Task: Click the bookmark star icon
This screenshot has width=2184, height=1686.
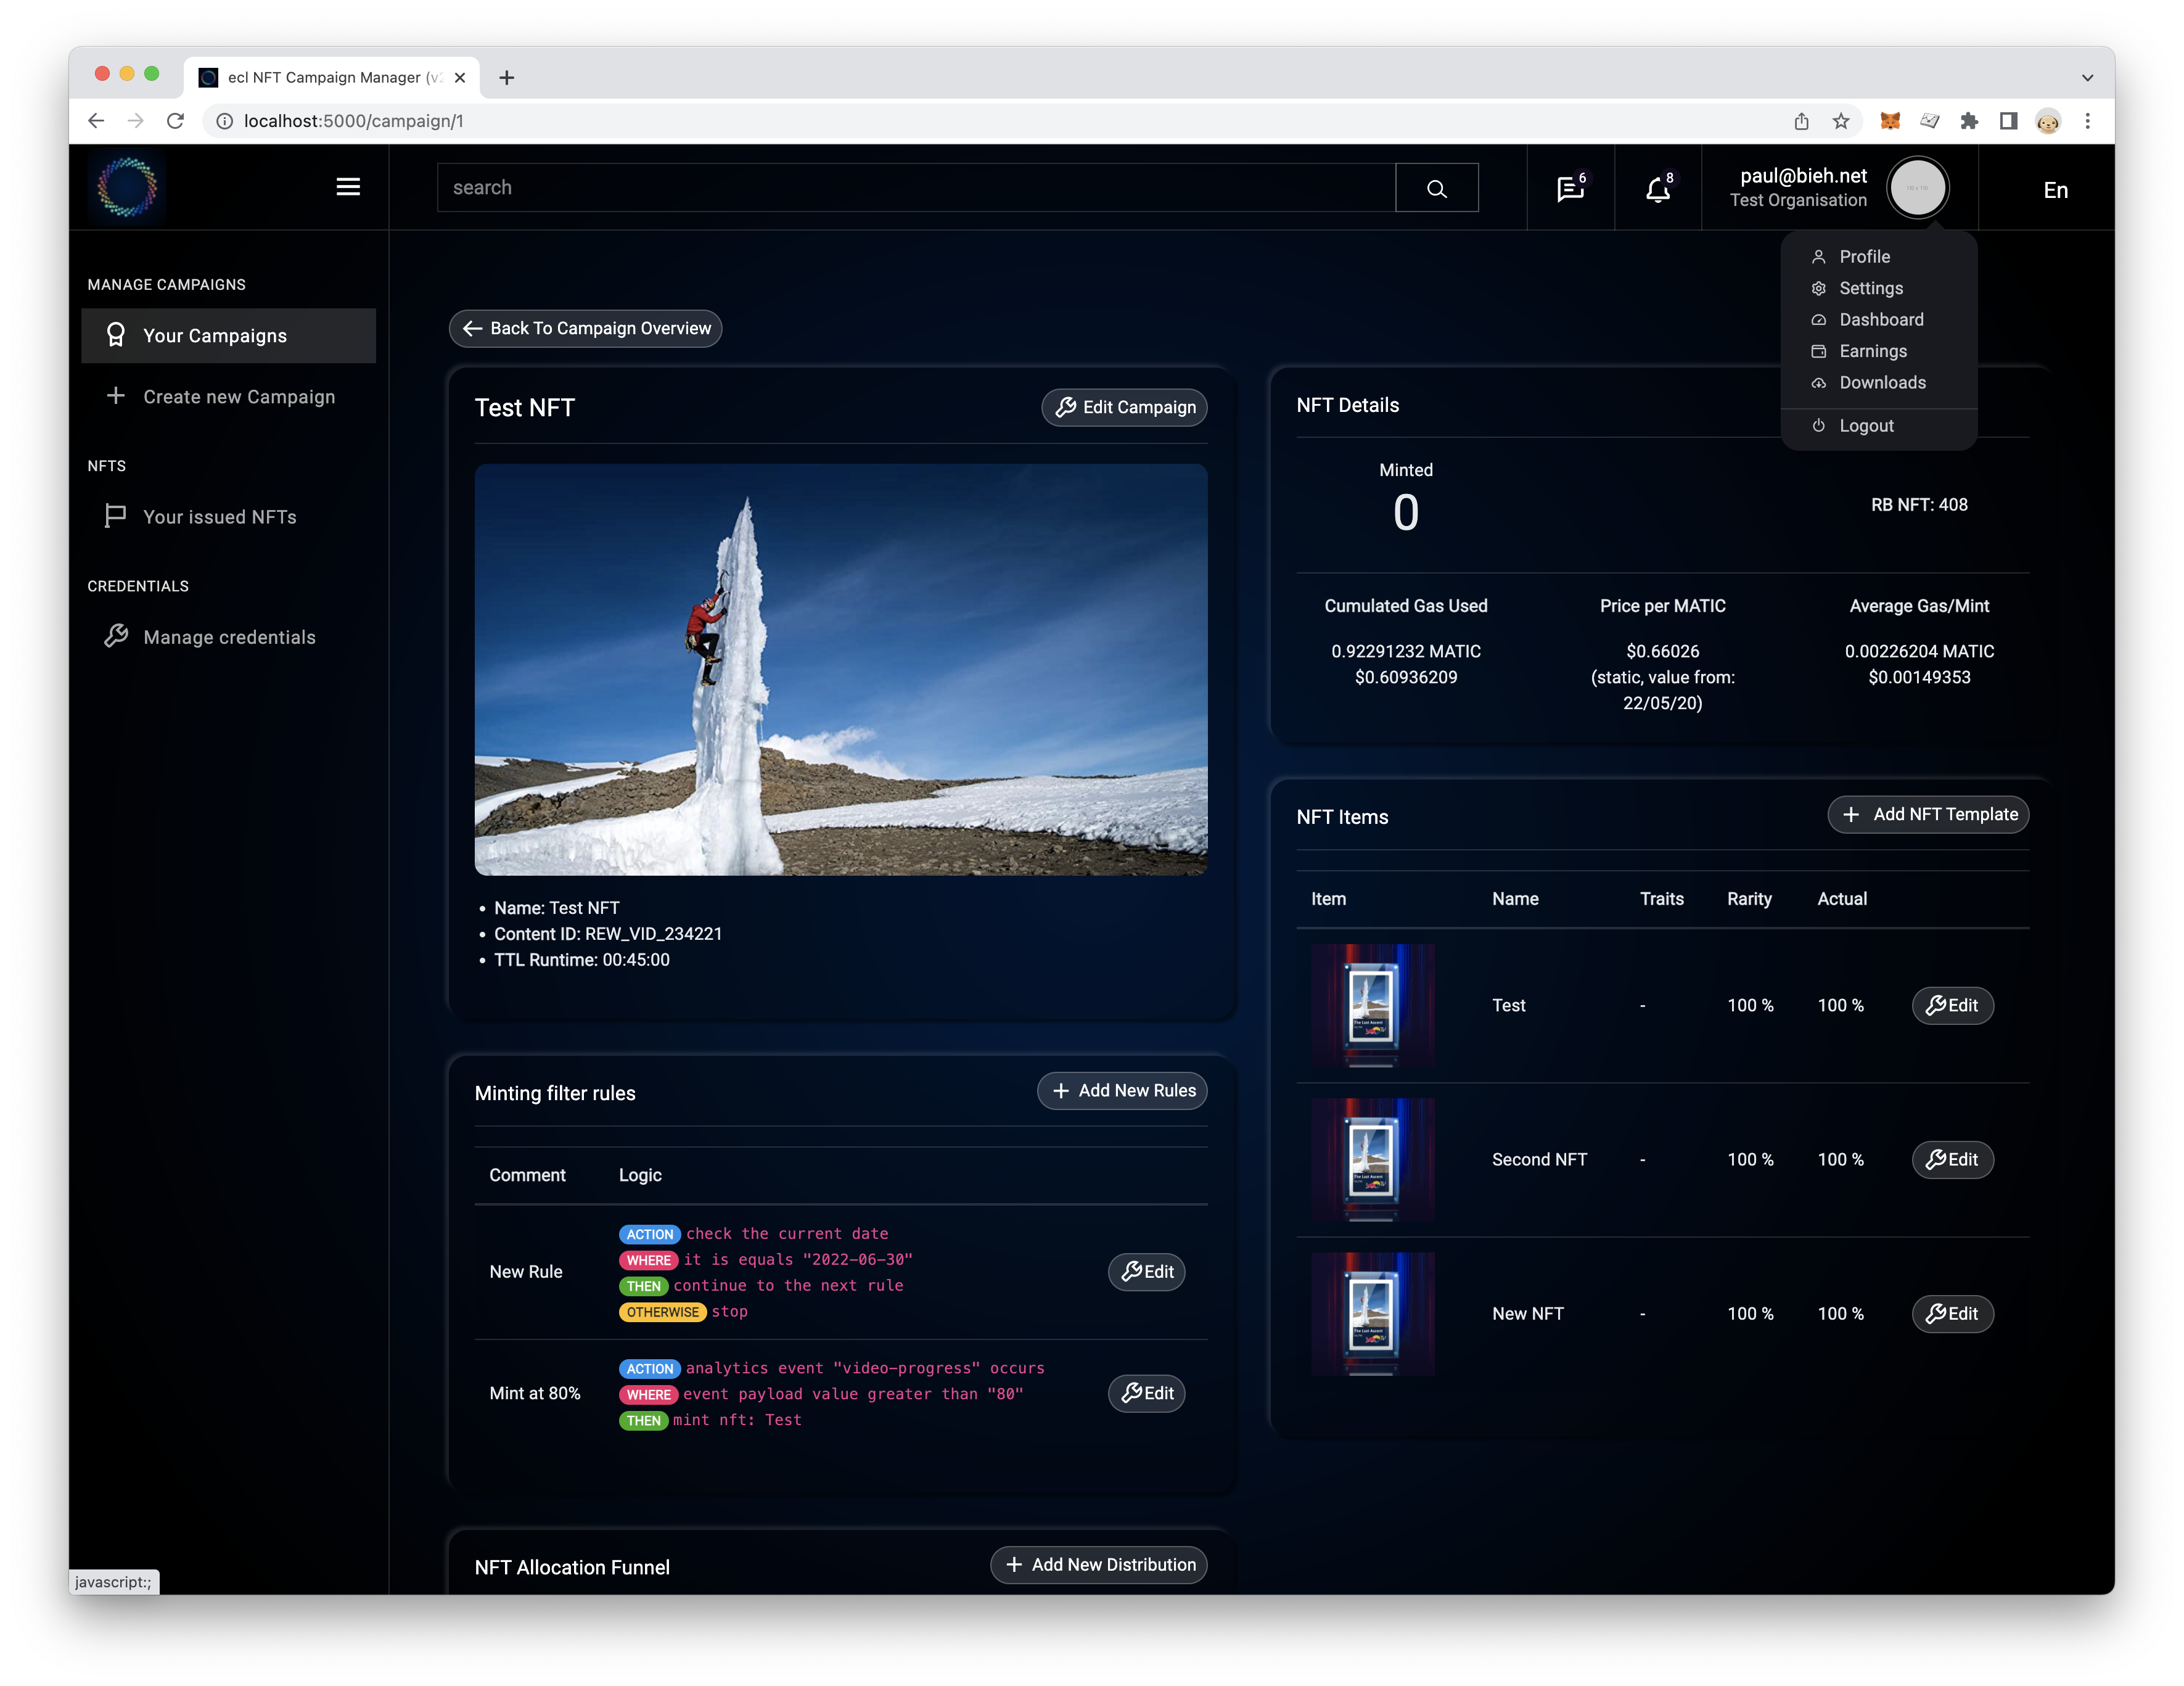Action: point(1841,121)
